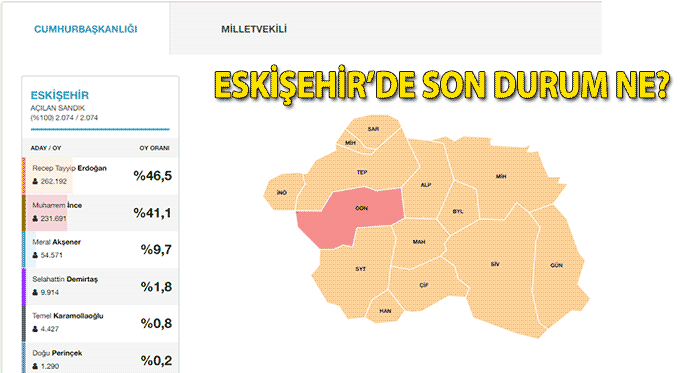Select the İNÖ district on map
This screenshot has width=700, height=373.
coord(282,192)
